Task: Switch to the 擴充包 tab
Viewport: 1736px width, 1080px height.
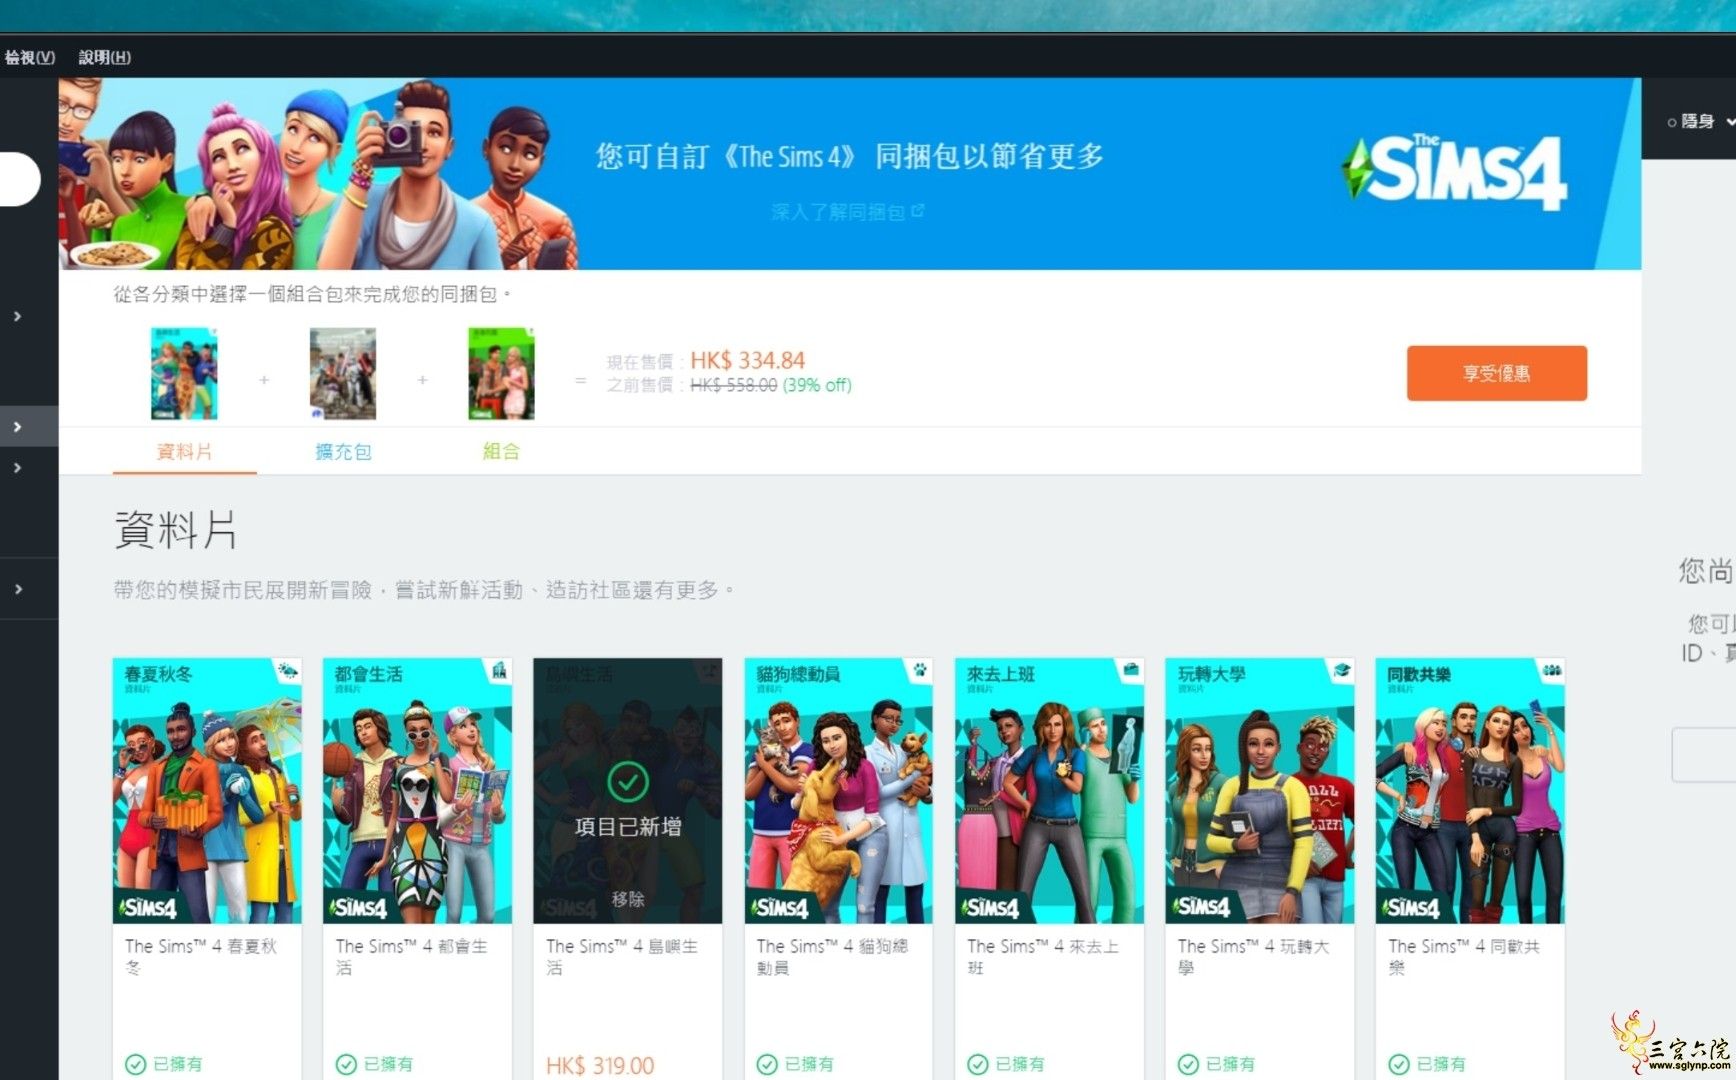Action: click(x=343, y=452)
